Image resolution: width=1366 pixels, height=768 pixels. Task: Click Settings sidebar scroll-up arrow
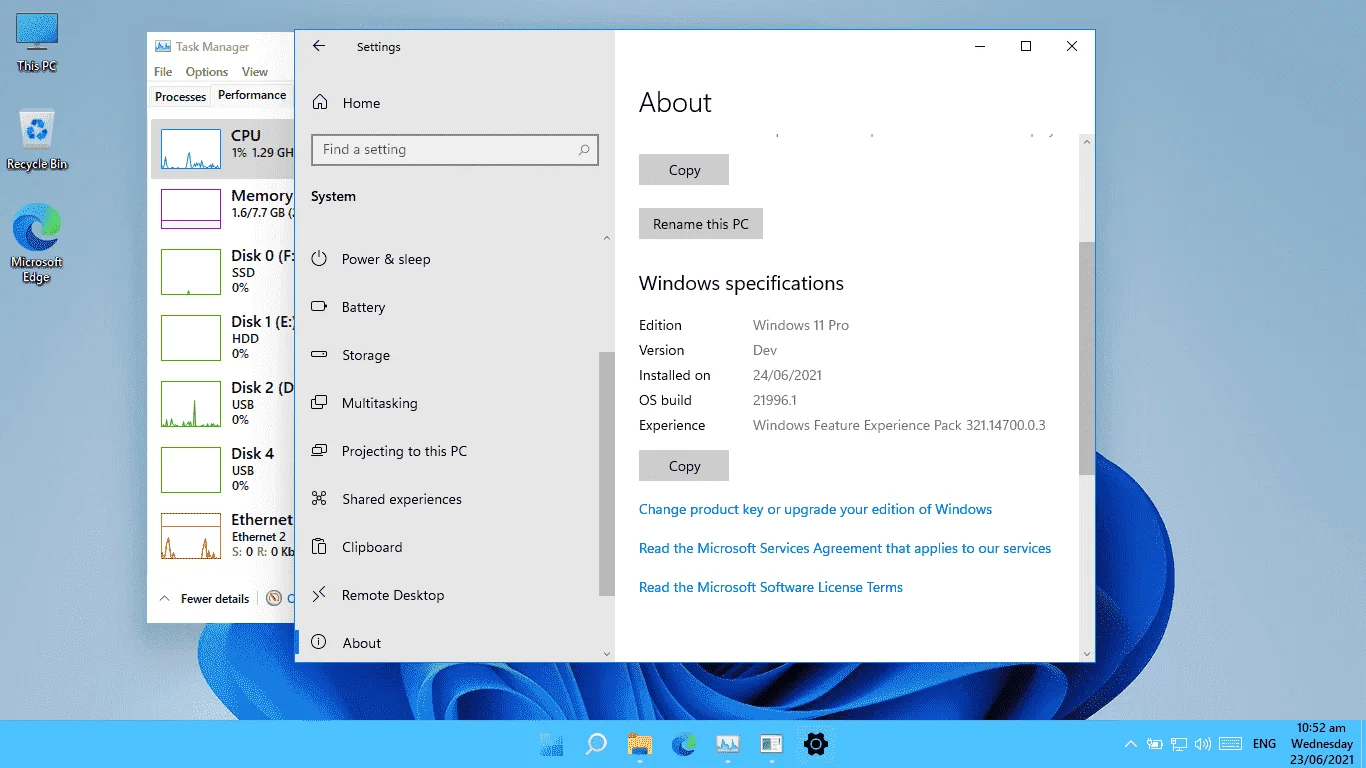point(607,238)
